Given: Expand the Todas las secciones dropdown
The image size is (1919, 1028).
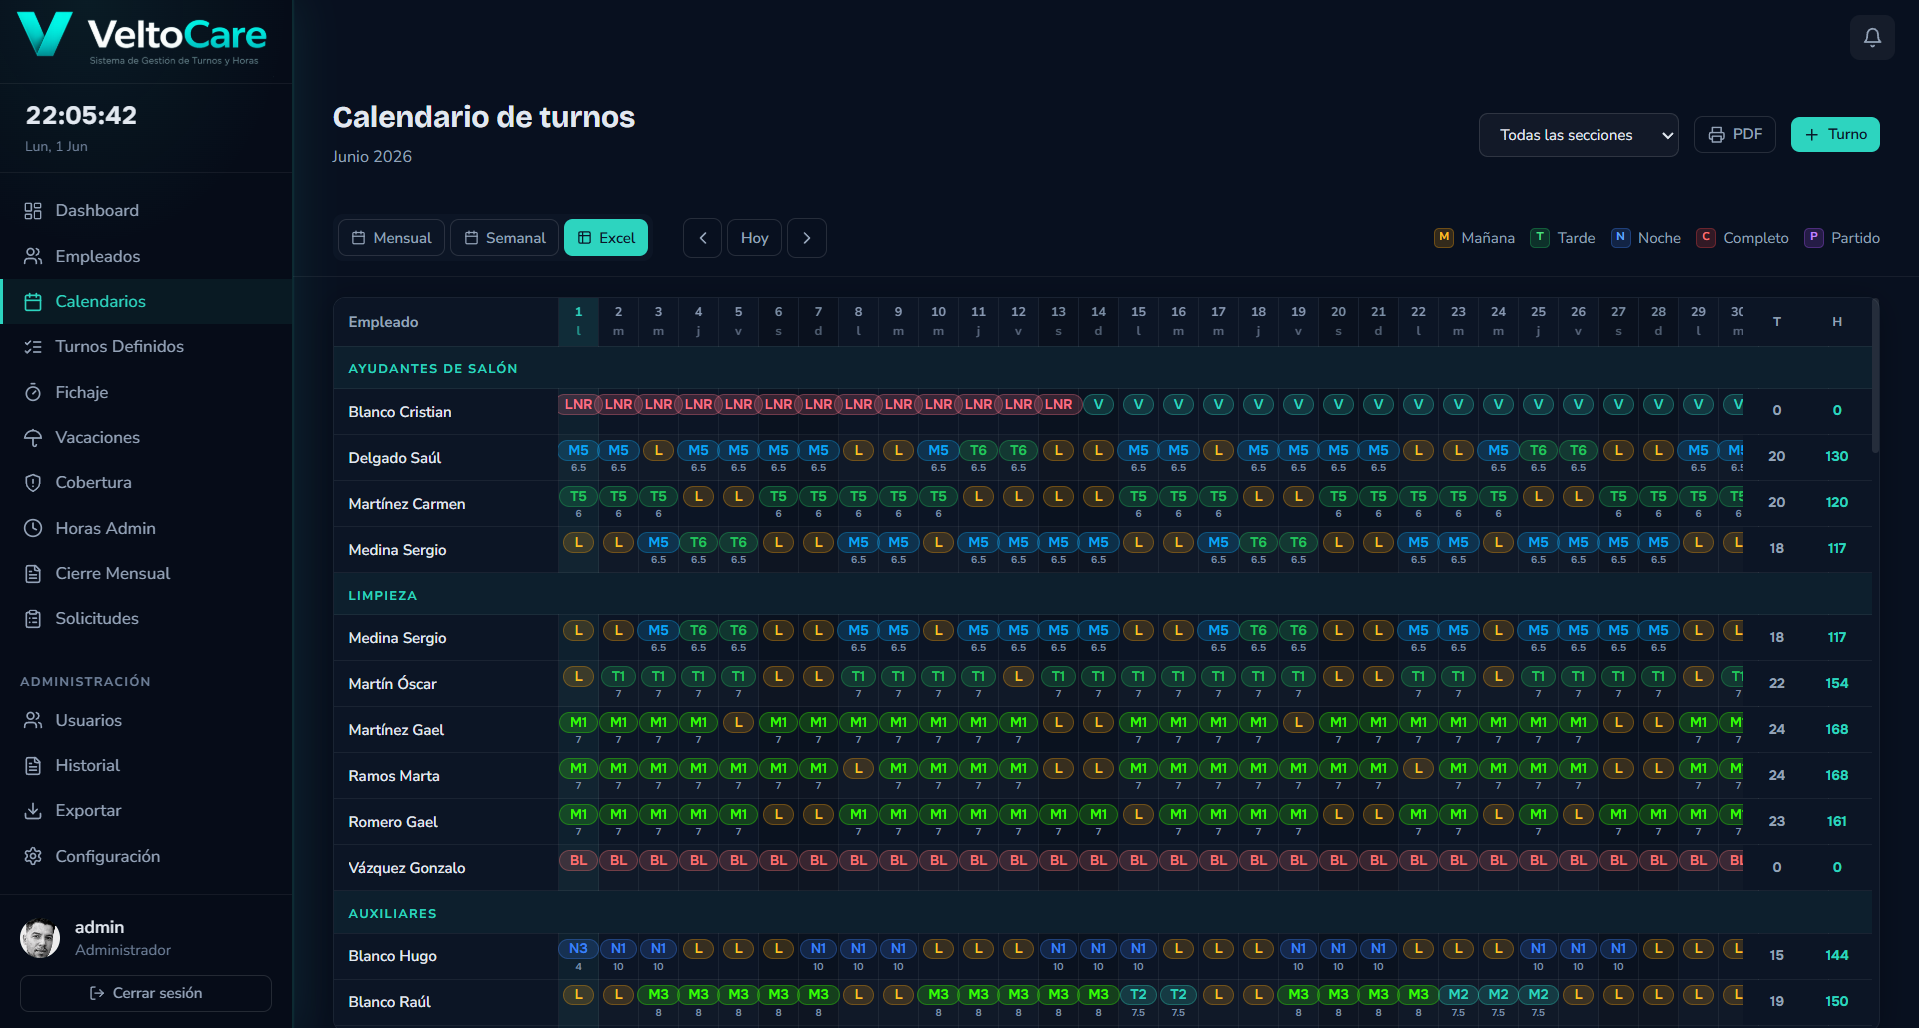Looking at the screenshot, I should tap(1578, 135).
